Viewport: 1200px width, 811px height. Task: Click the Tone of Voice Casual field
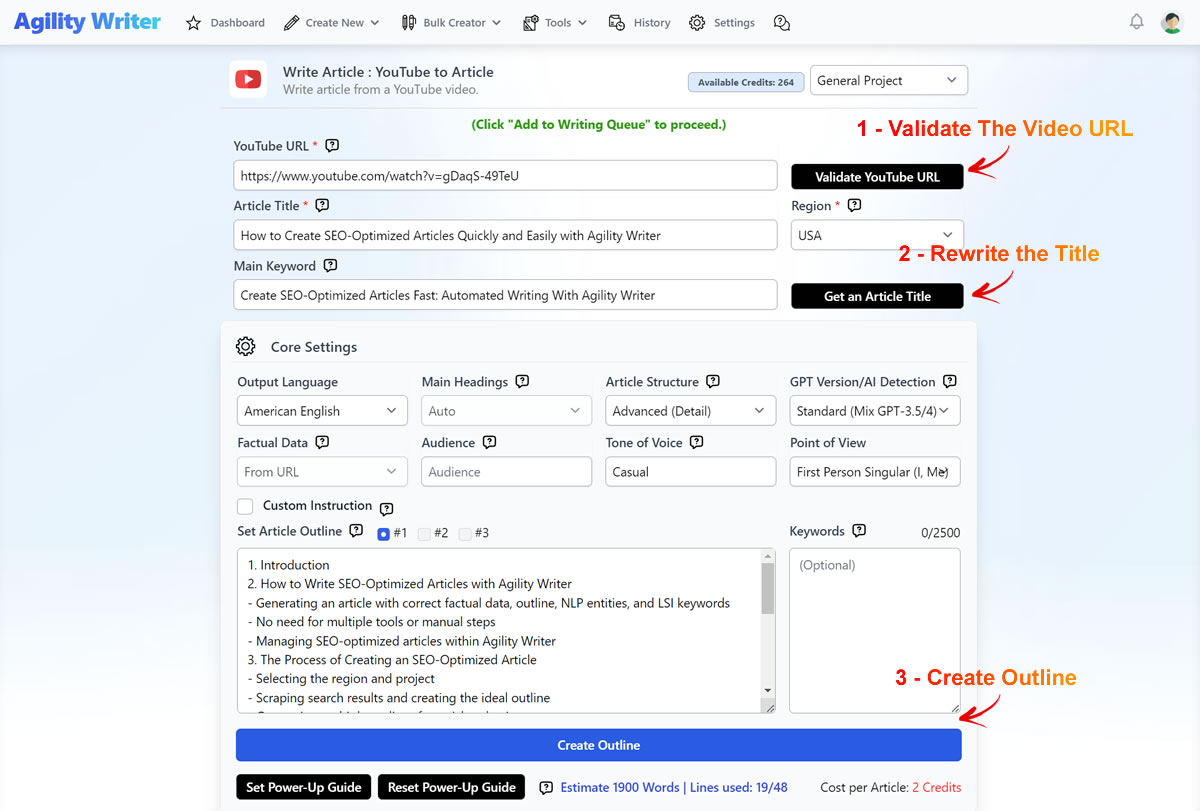point(691,472)
